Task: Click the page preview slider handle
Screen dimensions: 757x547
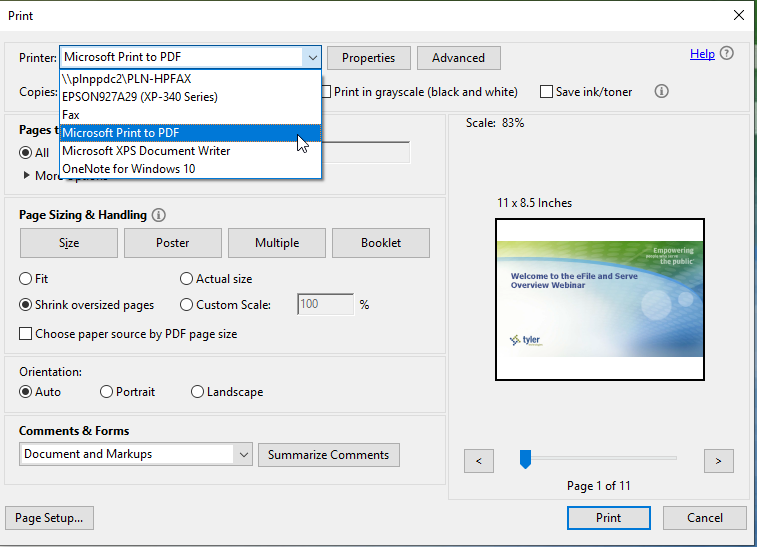Action: (525, 458)
